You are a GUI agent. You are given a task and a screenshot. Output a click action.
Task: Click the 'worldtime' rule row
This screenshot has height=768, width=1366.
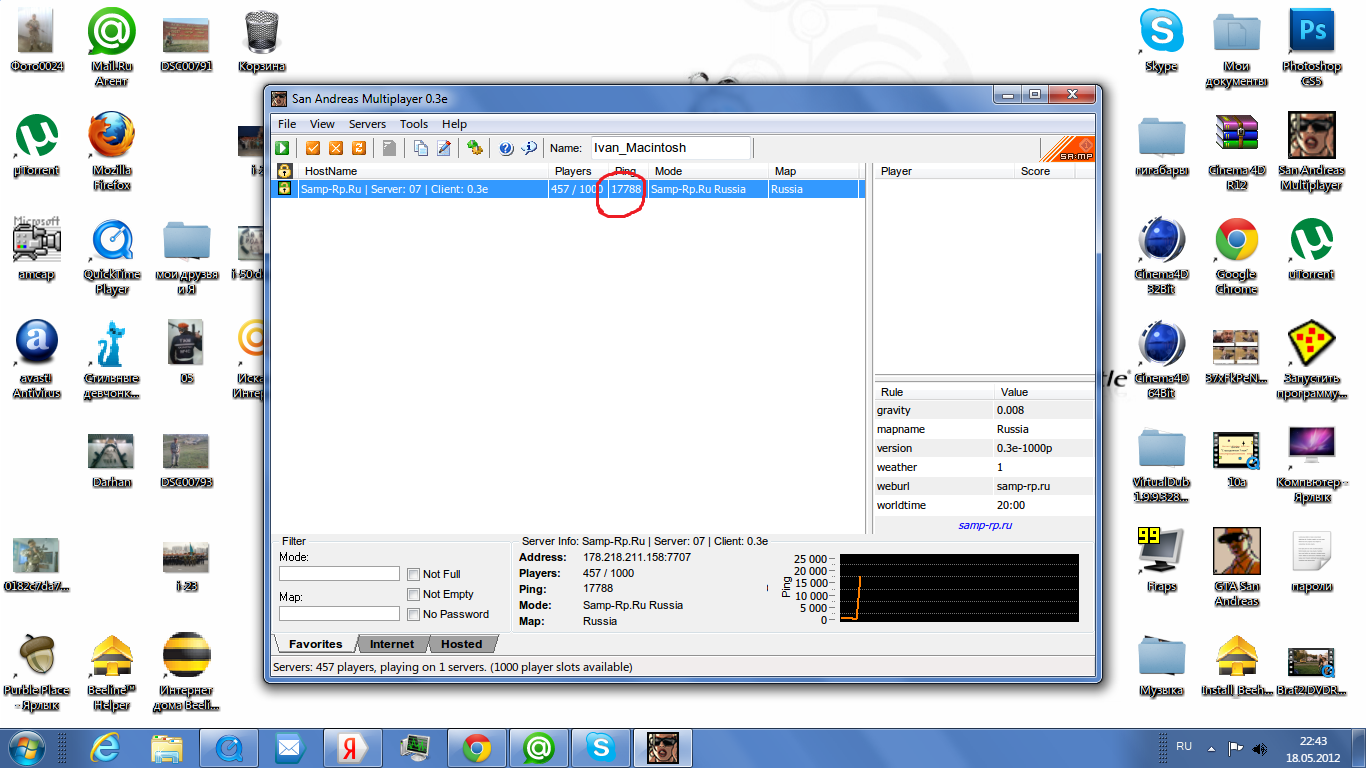point(984,505)
